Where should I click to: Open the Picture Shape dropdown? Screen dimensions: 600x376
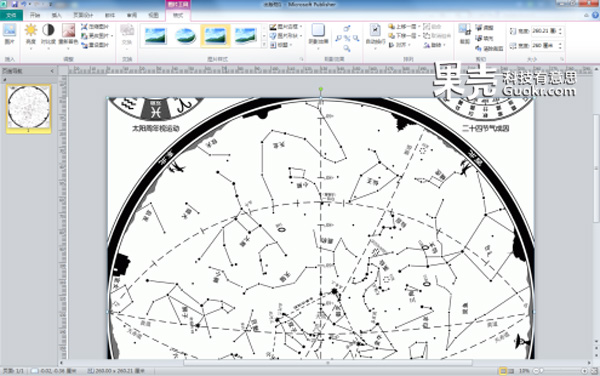click(285, 36)
